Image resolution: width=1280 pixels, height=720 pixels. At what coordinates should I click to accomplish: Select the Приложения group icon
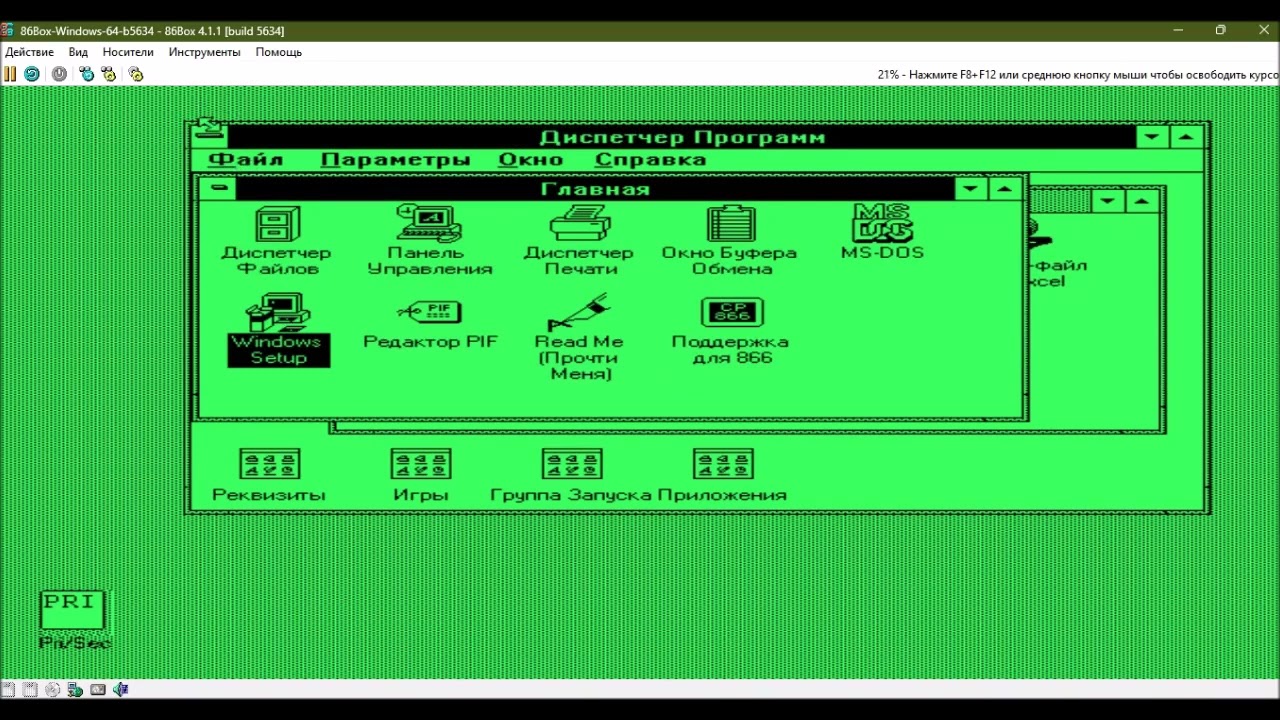[x=723, y=475]
